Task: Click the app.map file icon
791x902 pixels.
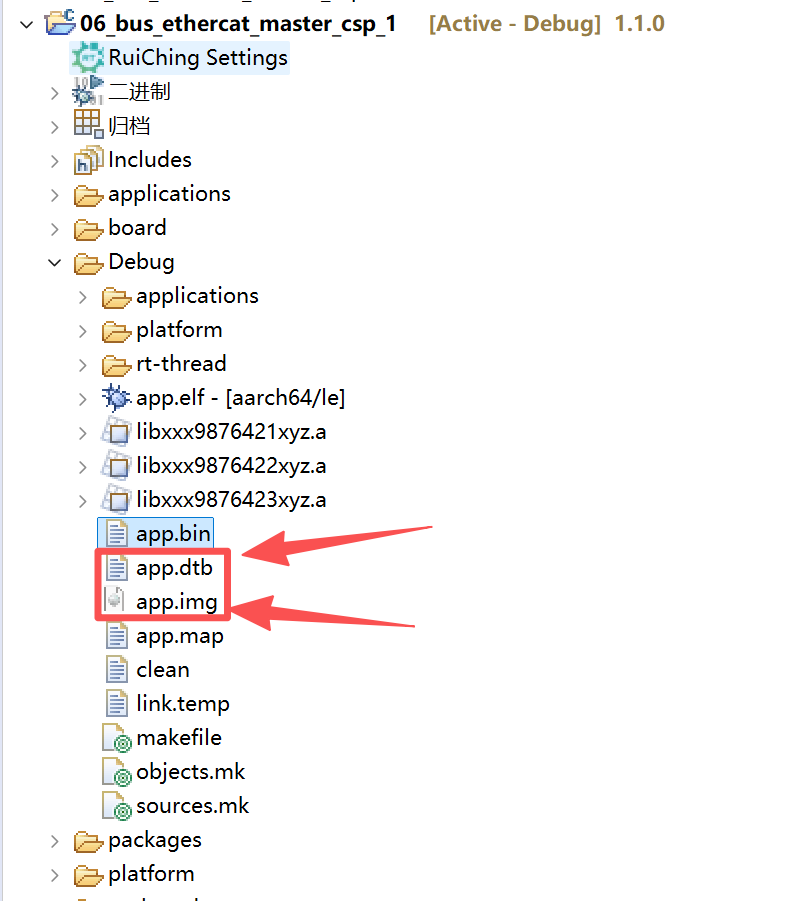Action: pos(117,635)
